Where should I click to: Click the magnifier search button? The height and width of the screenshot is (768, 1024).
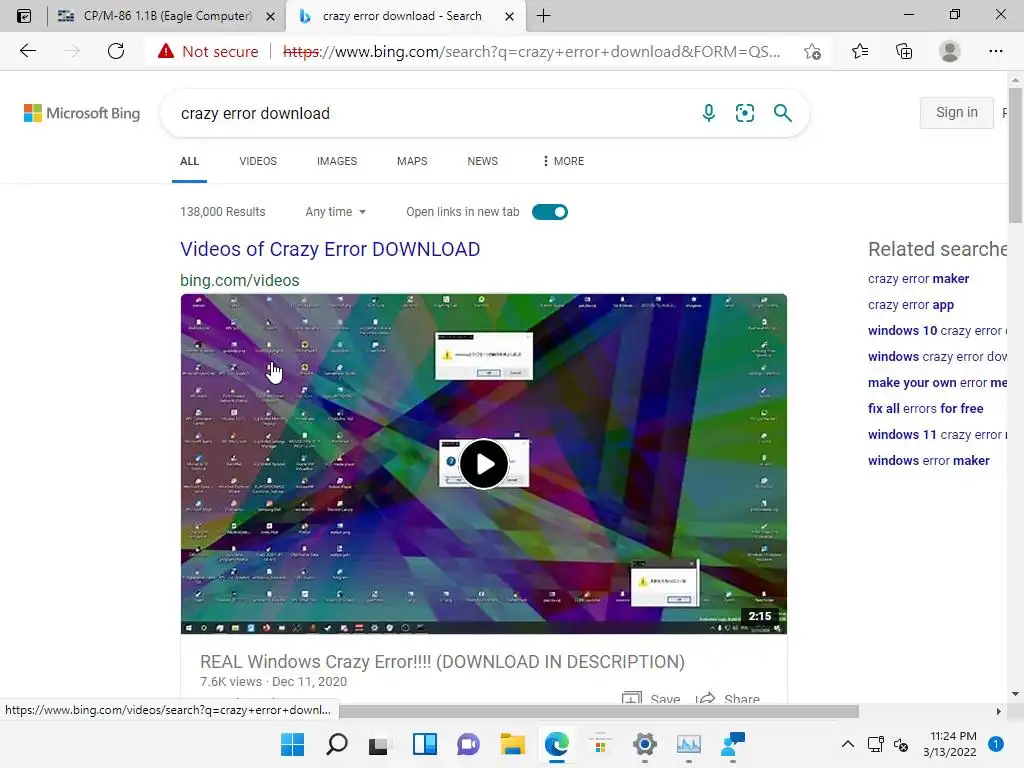[782, 113]
